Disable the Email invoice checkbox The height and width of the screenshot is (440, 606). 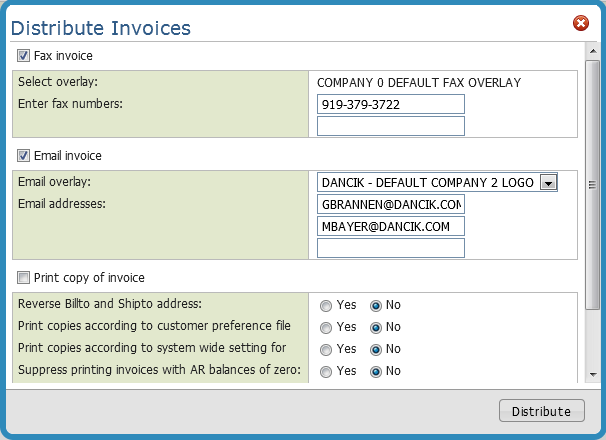(x=24, y=155)
